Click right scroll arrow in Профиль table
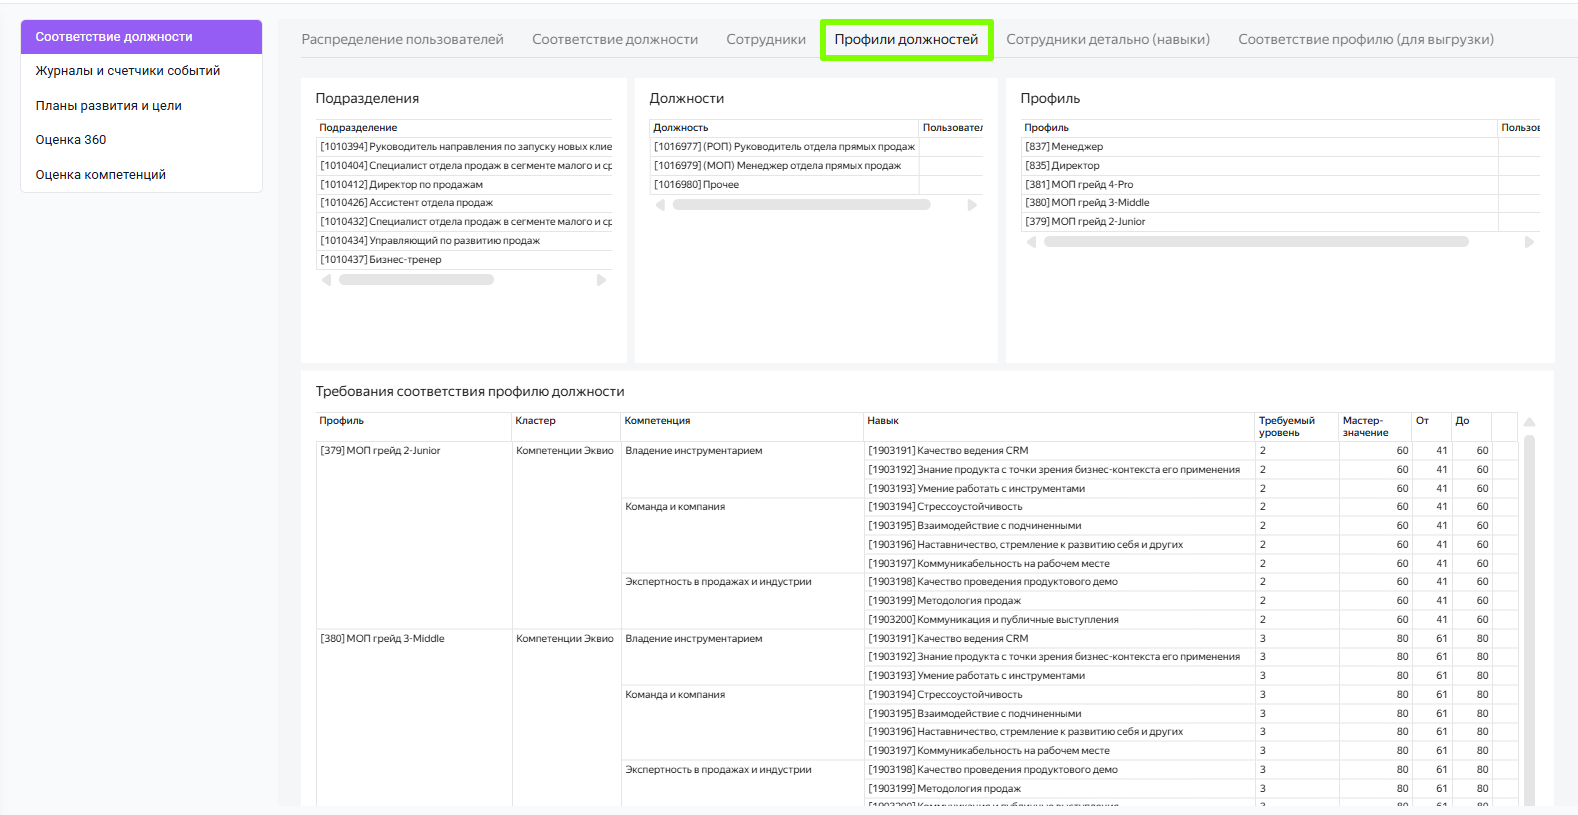 1529,242
